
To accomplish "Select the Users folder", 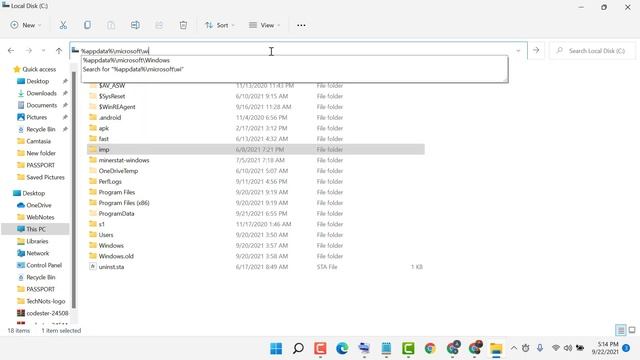I will point(106,235).
